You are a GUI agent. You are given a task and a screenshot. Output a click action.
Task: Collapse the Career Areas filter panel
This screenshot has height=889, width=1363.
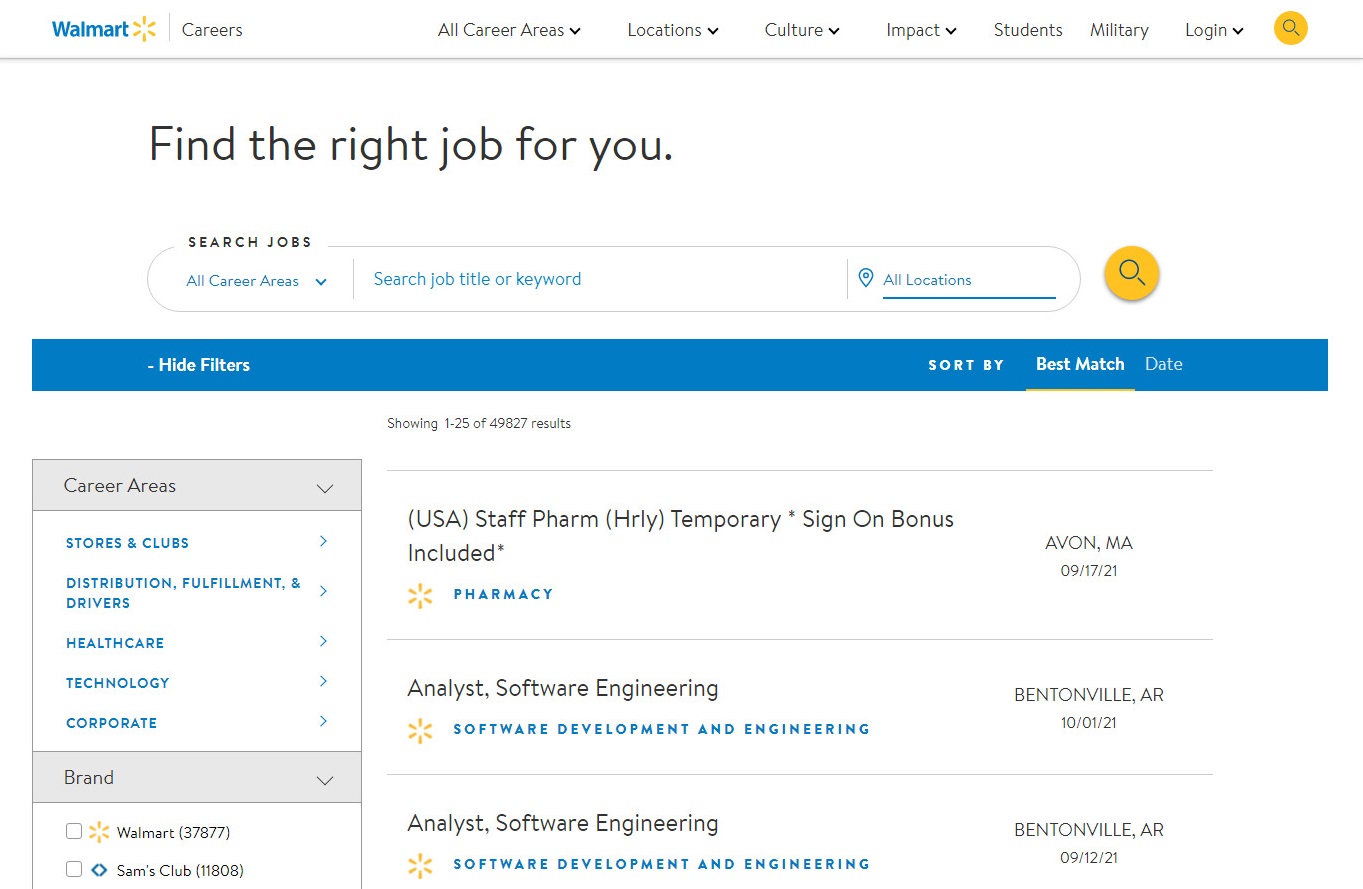[x=324, y=487]
